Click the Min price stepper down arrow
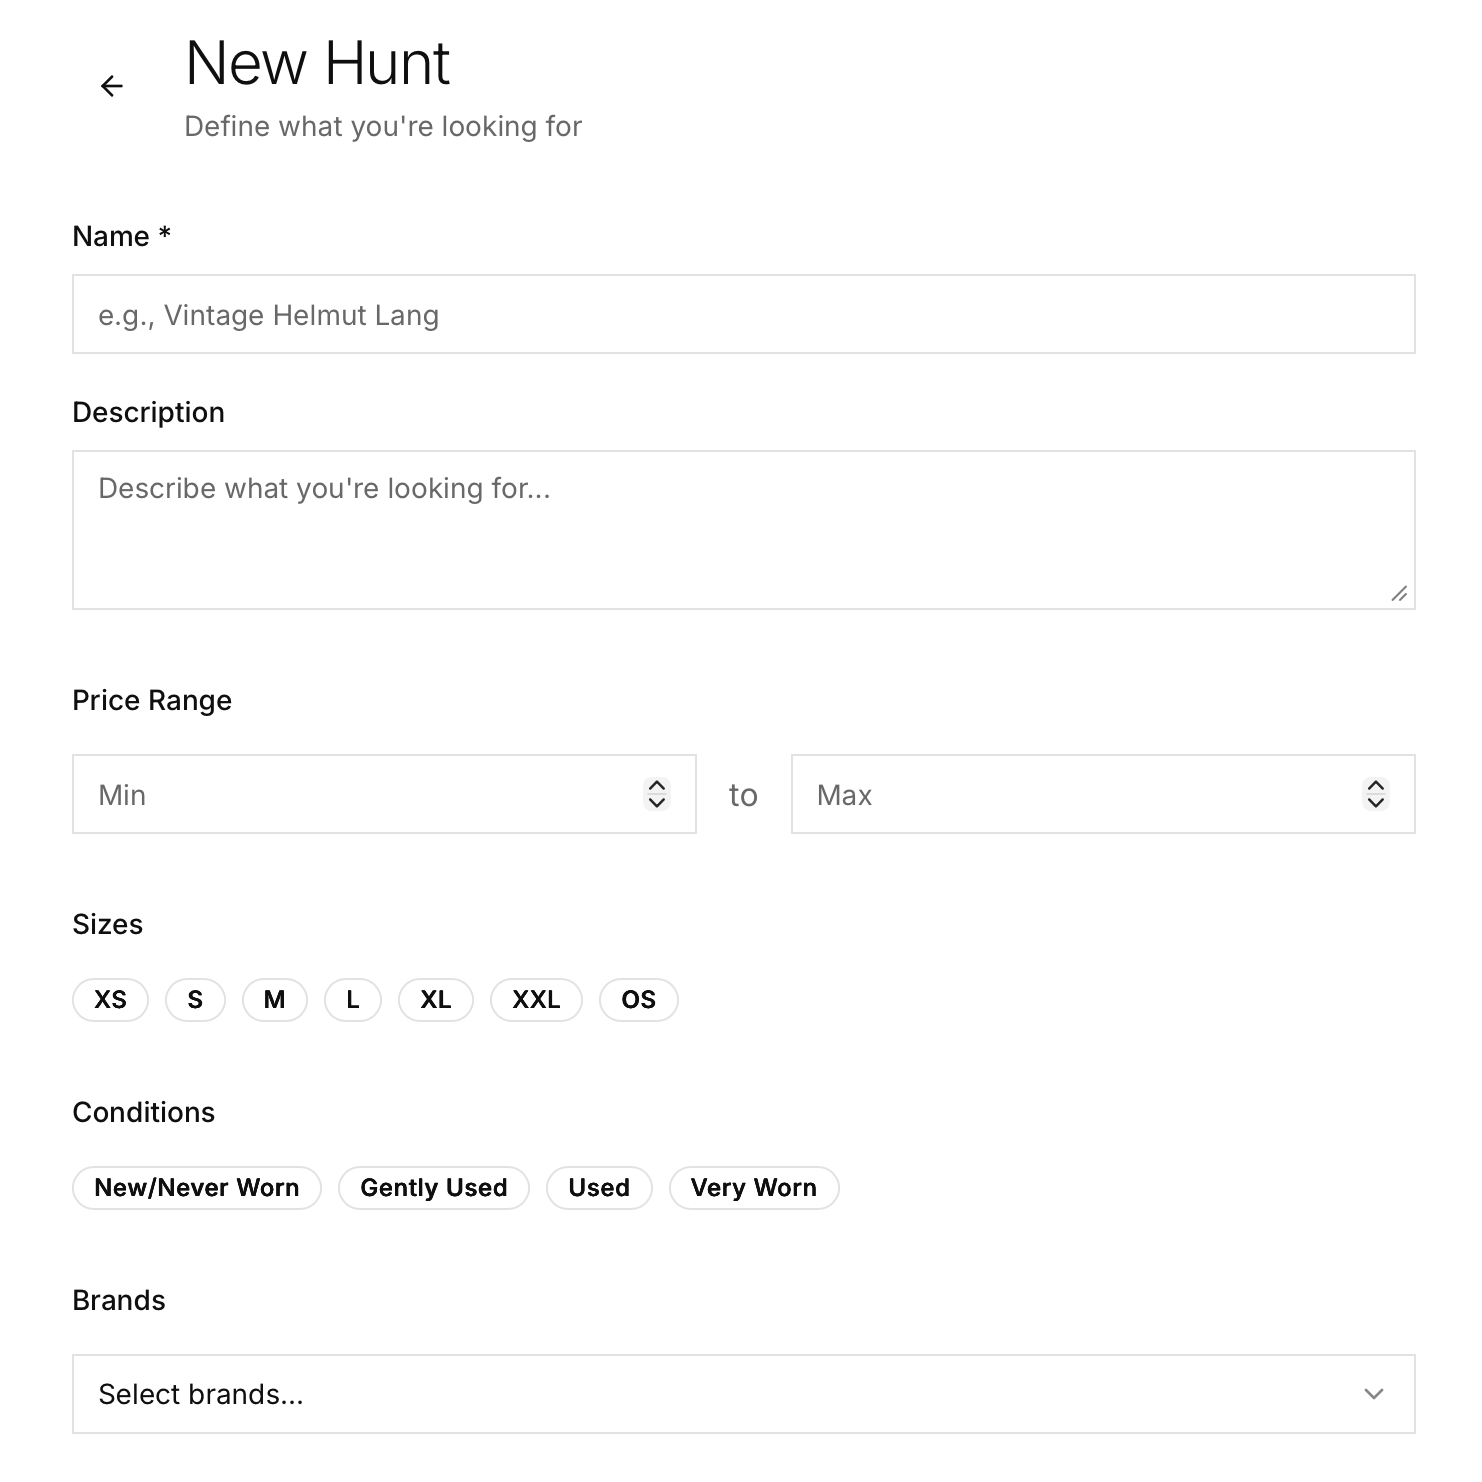Screen dimensions: 1482x1482 658,803
